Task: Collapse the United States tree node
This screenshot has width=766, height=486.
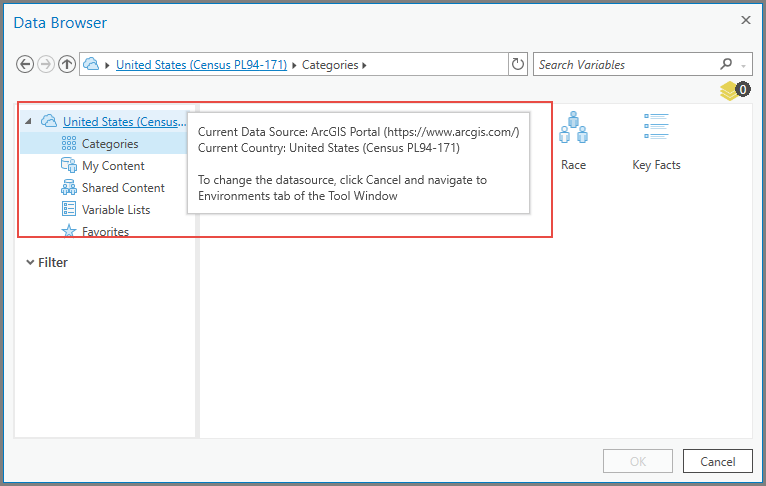Action: pyautogui.click(x=27, y=122)
